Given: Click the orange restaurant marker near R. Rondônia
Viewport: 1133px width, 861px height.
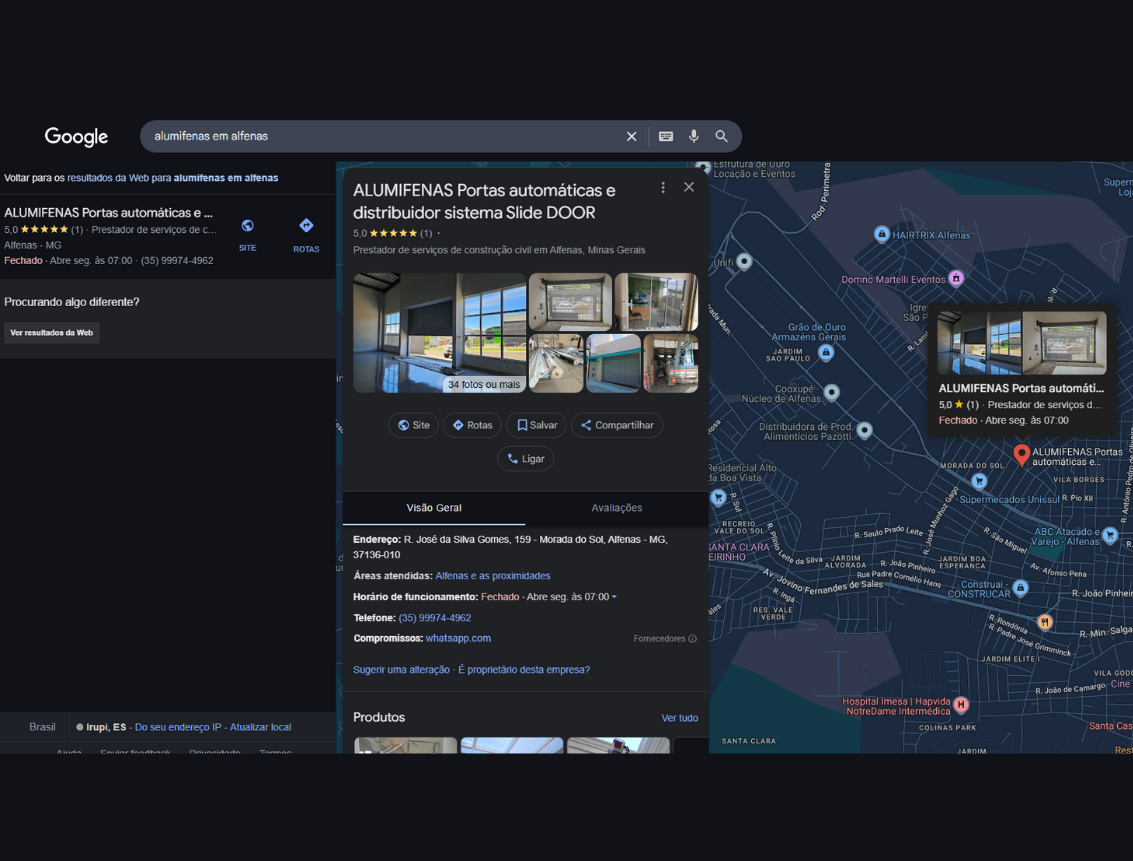Looking at the screenshot, I should [x=1044, y=621].
